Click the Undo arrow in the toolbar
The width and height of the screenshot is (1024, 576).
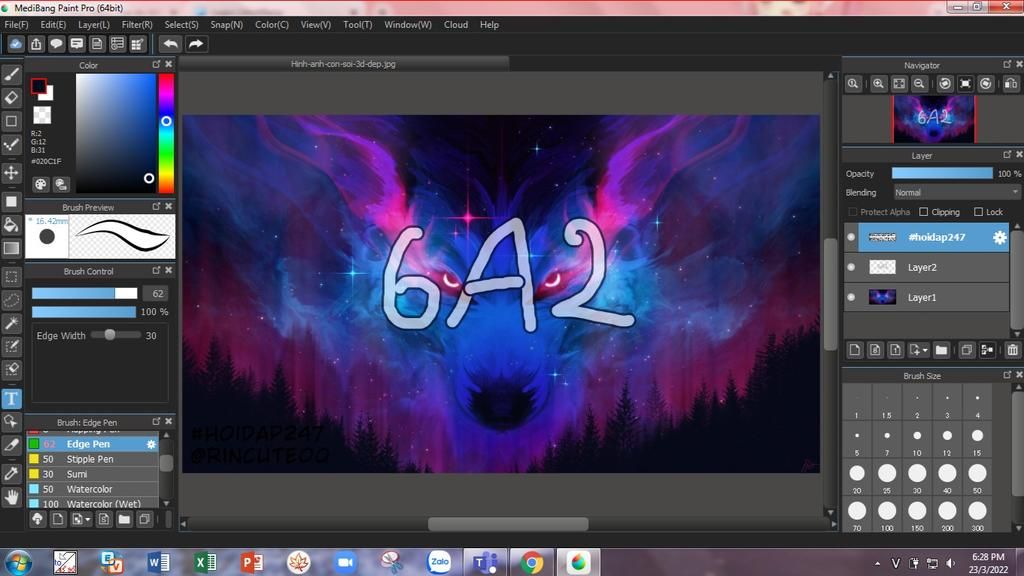point(170,44)
